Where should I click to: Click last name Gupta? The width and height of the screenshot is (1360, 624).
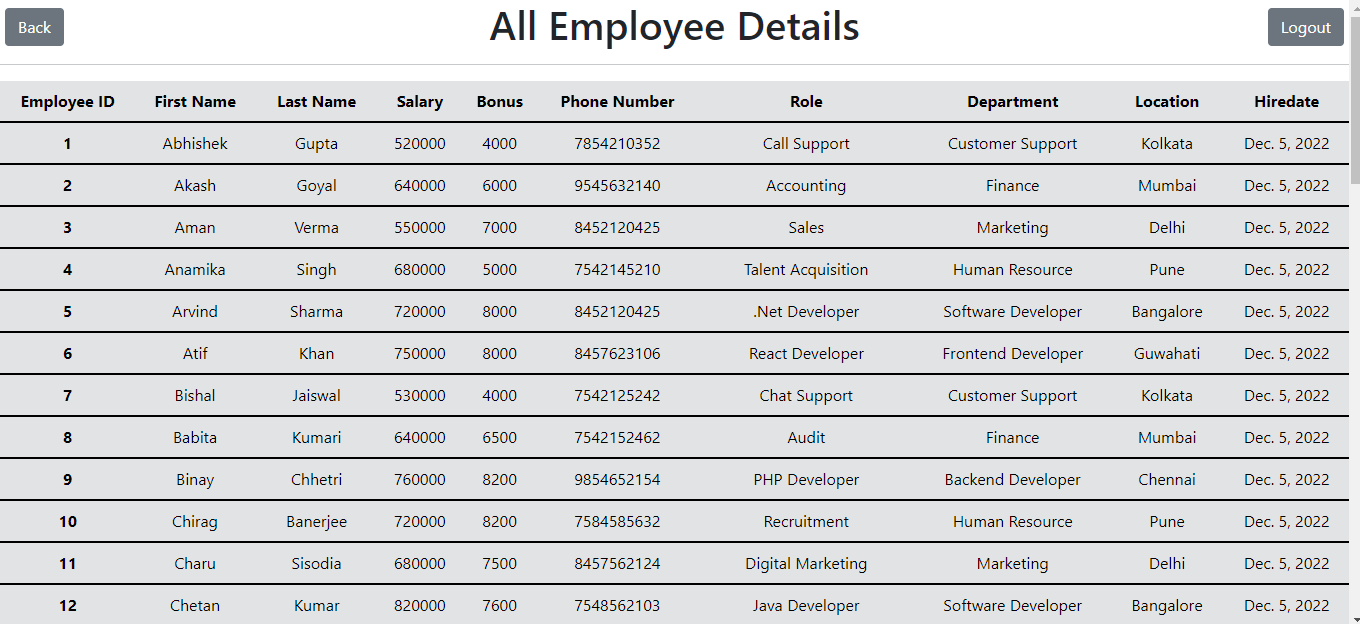point(316,144)
